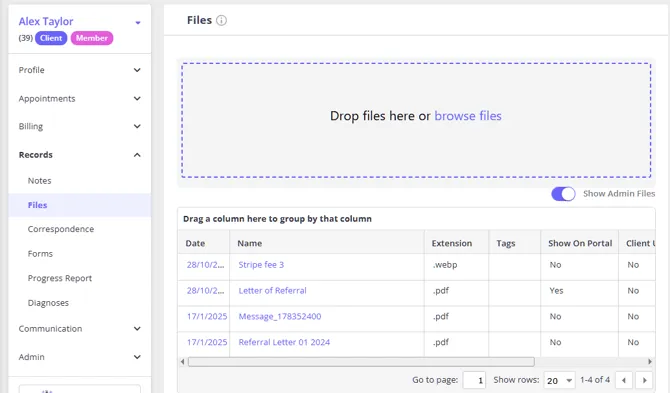This screenshot has height=393, width=670.
Task: Open the Show rows dropdown
Action: (x=559, y=380)
